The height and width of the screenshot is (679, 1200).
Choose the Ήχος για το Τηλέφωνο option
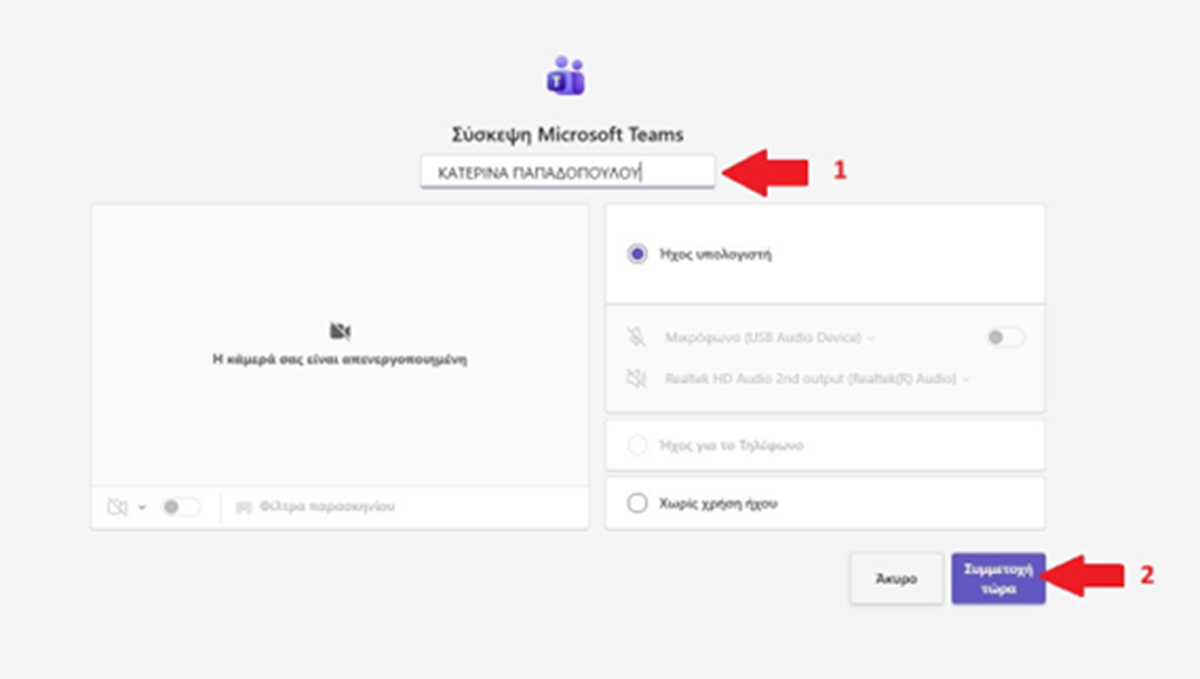[x=637, y=445]
